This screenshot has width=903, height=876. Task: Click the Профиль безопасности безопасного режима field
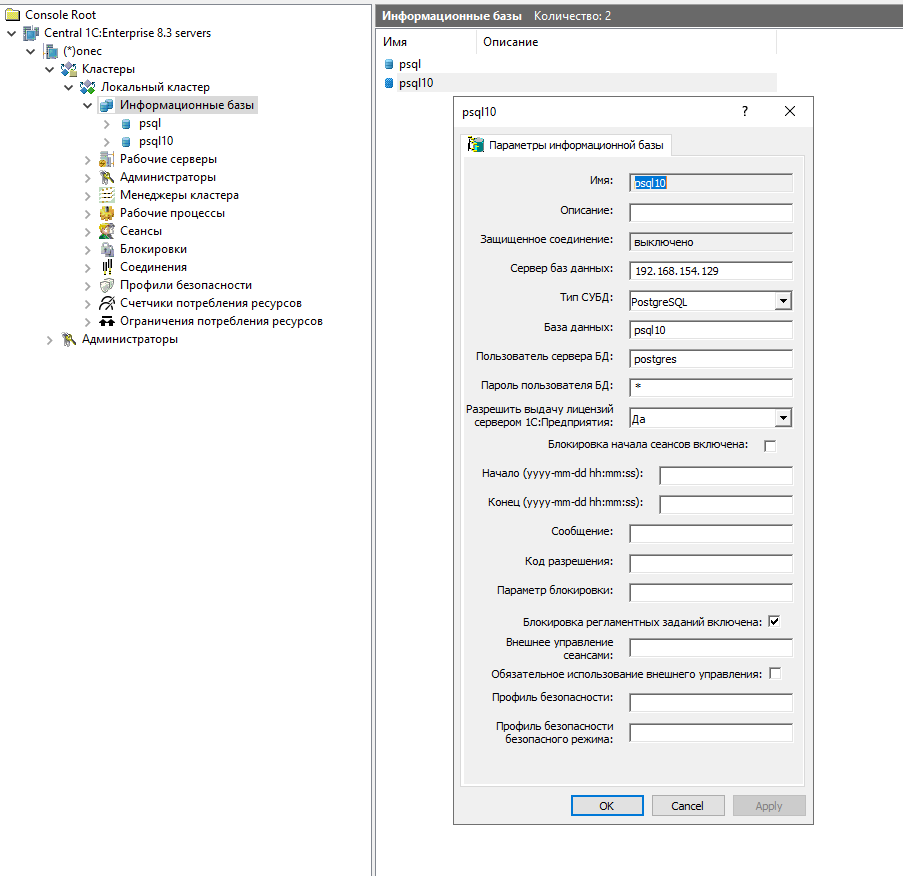pos(711,733)
